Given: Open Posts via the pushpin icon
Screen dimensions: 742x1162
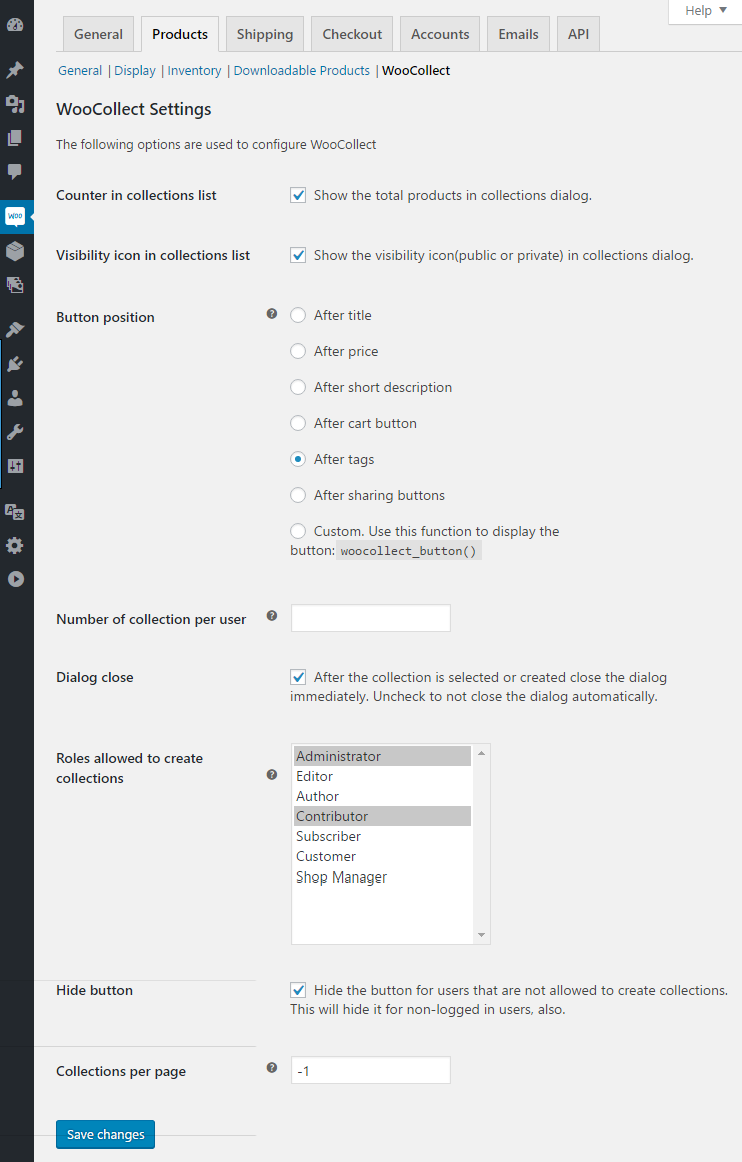Looking at the screenshot, I should point(15,70).
